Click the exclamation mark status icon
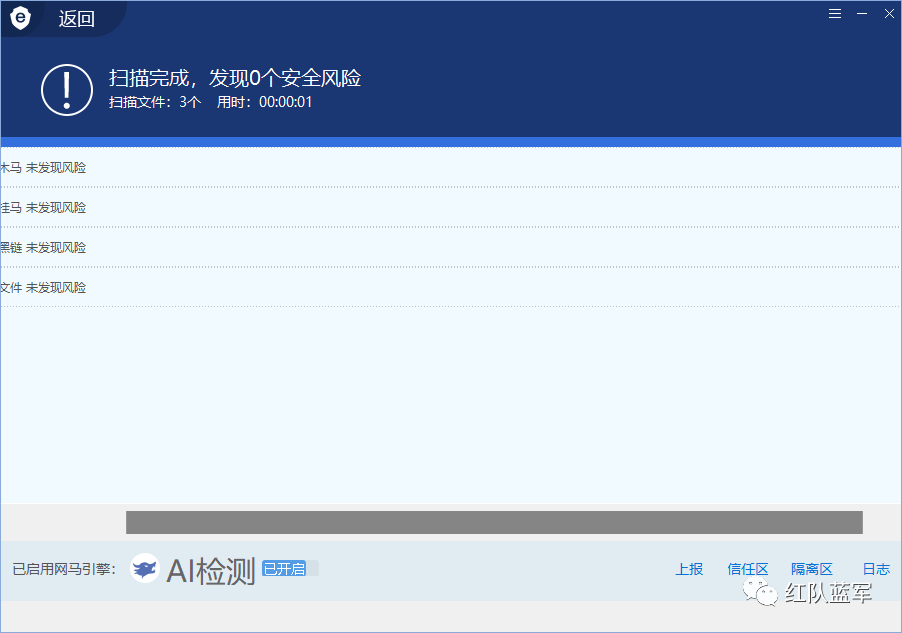Screen dimensions: 902x633 pyautogui.click(x=67, y=90)
